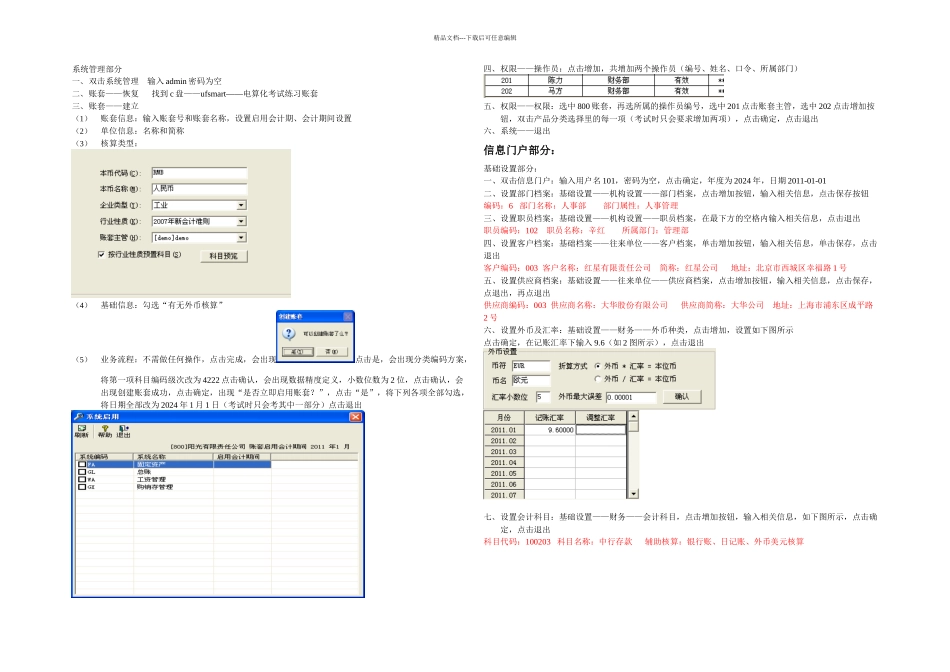950x672 pixels.
Task: Click the 确认 button in 外币设置
Action: pyautogui.click(x=682, y=396)
